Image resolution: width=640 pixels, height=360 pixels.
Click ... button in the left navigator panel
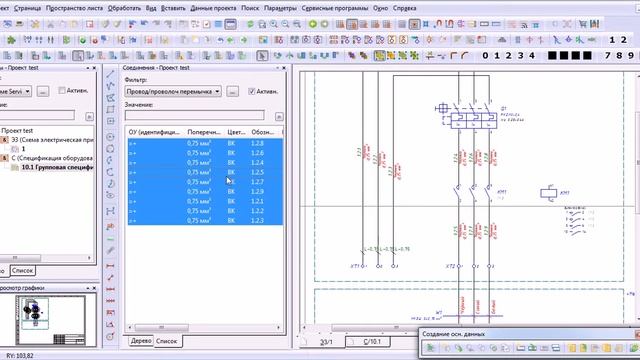[x=43, y=91]
